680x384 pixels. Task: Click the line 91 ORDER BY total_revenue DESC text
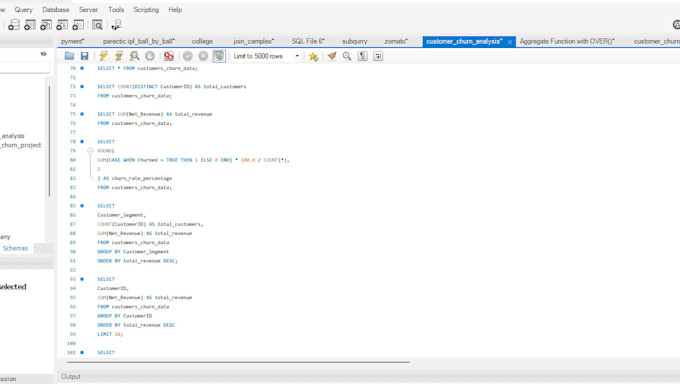point(137,261)
